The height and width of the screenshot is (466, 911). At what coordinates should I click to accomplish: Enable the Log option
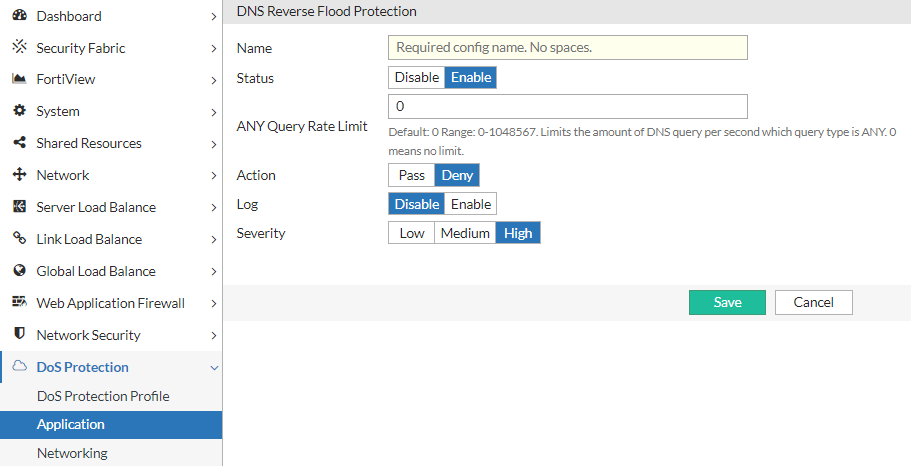click(471, 204)
